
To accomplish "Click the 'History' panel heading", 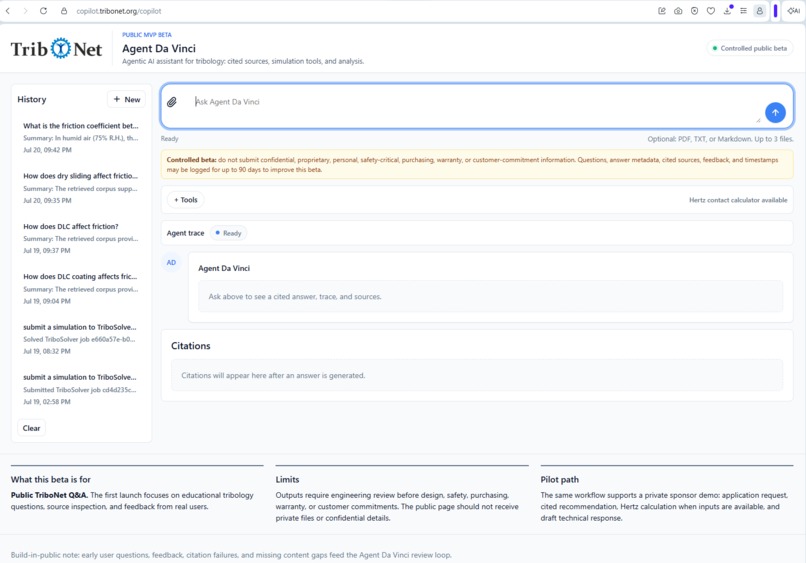I will click(32, 99).
